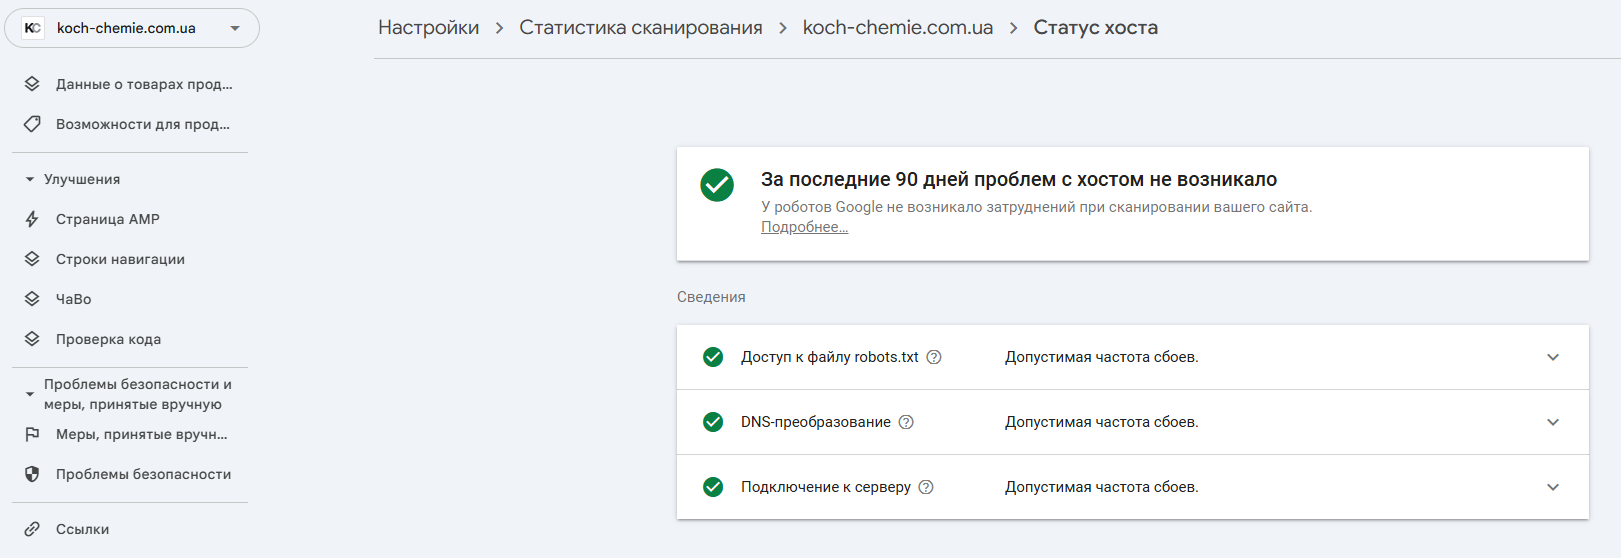Click the chain icon next to Ссылки
The height and width of the screenshot is (558, 1621).
click(32, 529)
